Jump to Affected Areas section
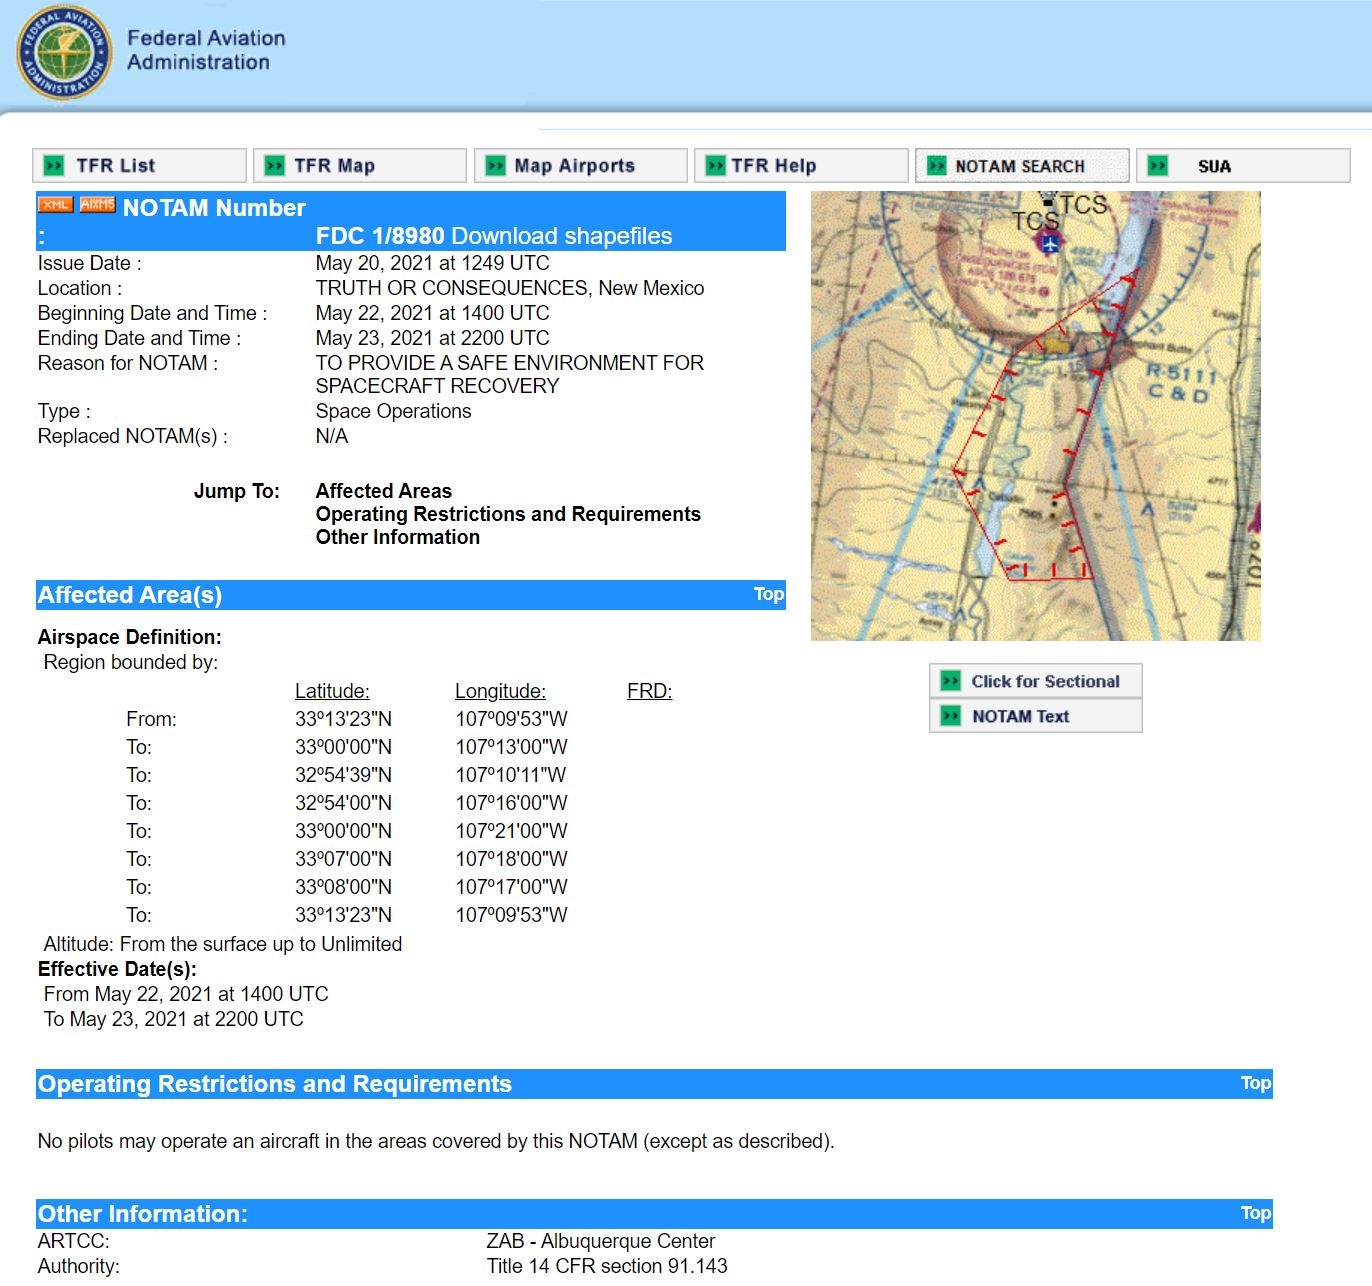The height and width of the screenshot is (1286, 1372). click(384, 491)
